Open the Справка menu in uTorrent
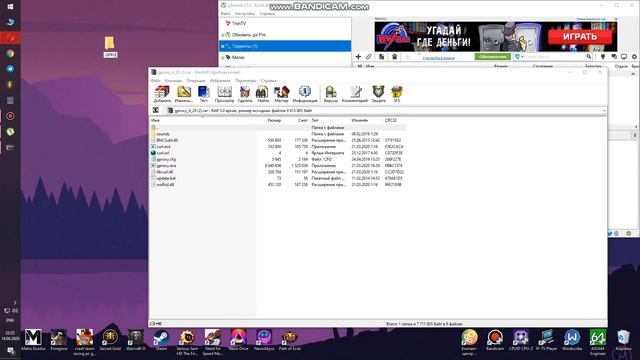This screenshot has width=640, height=360. [x=267, y=13]
